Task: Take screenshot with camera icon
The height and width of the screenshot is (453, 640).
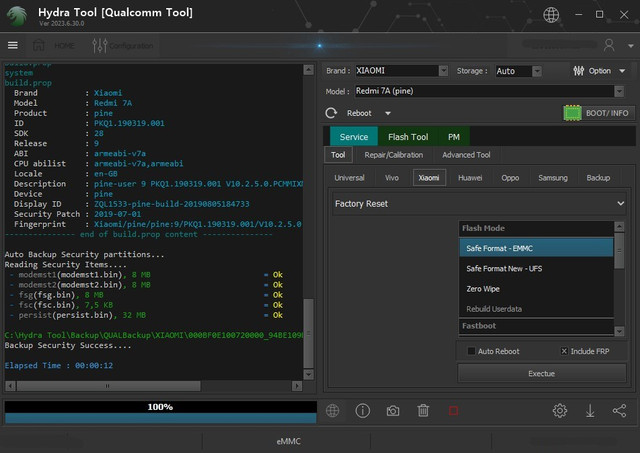Action: [393, 411]
